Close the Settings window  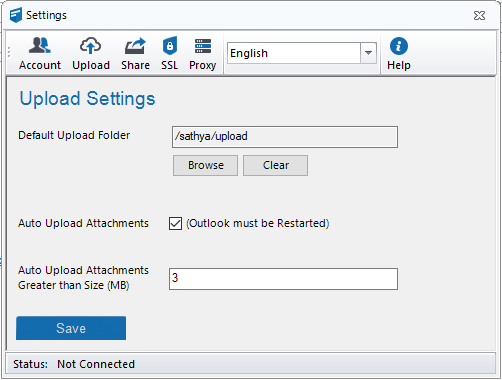click(479, 15)
